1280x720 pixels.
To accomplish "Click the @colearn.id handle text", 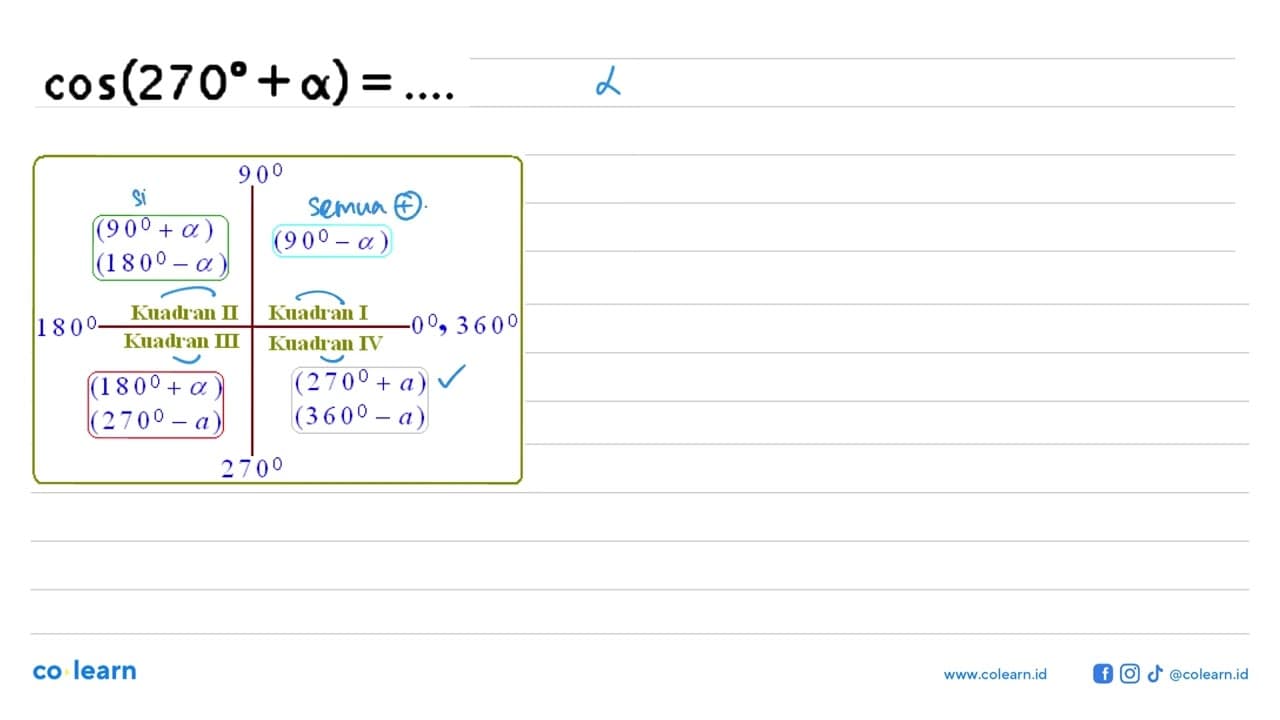I will point(1208,674).
